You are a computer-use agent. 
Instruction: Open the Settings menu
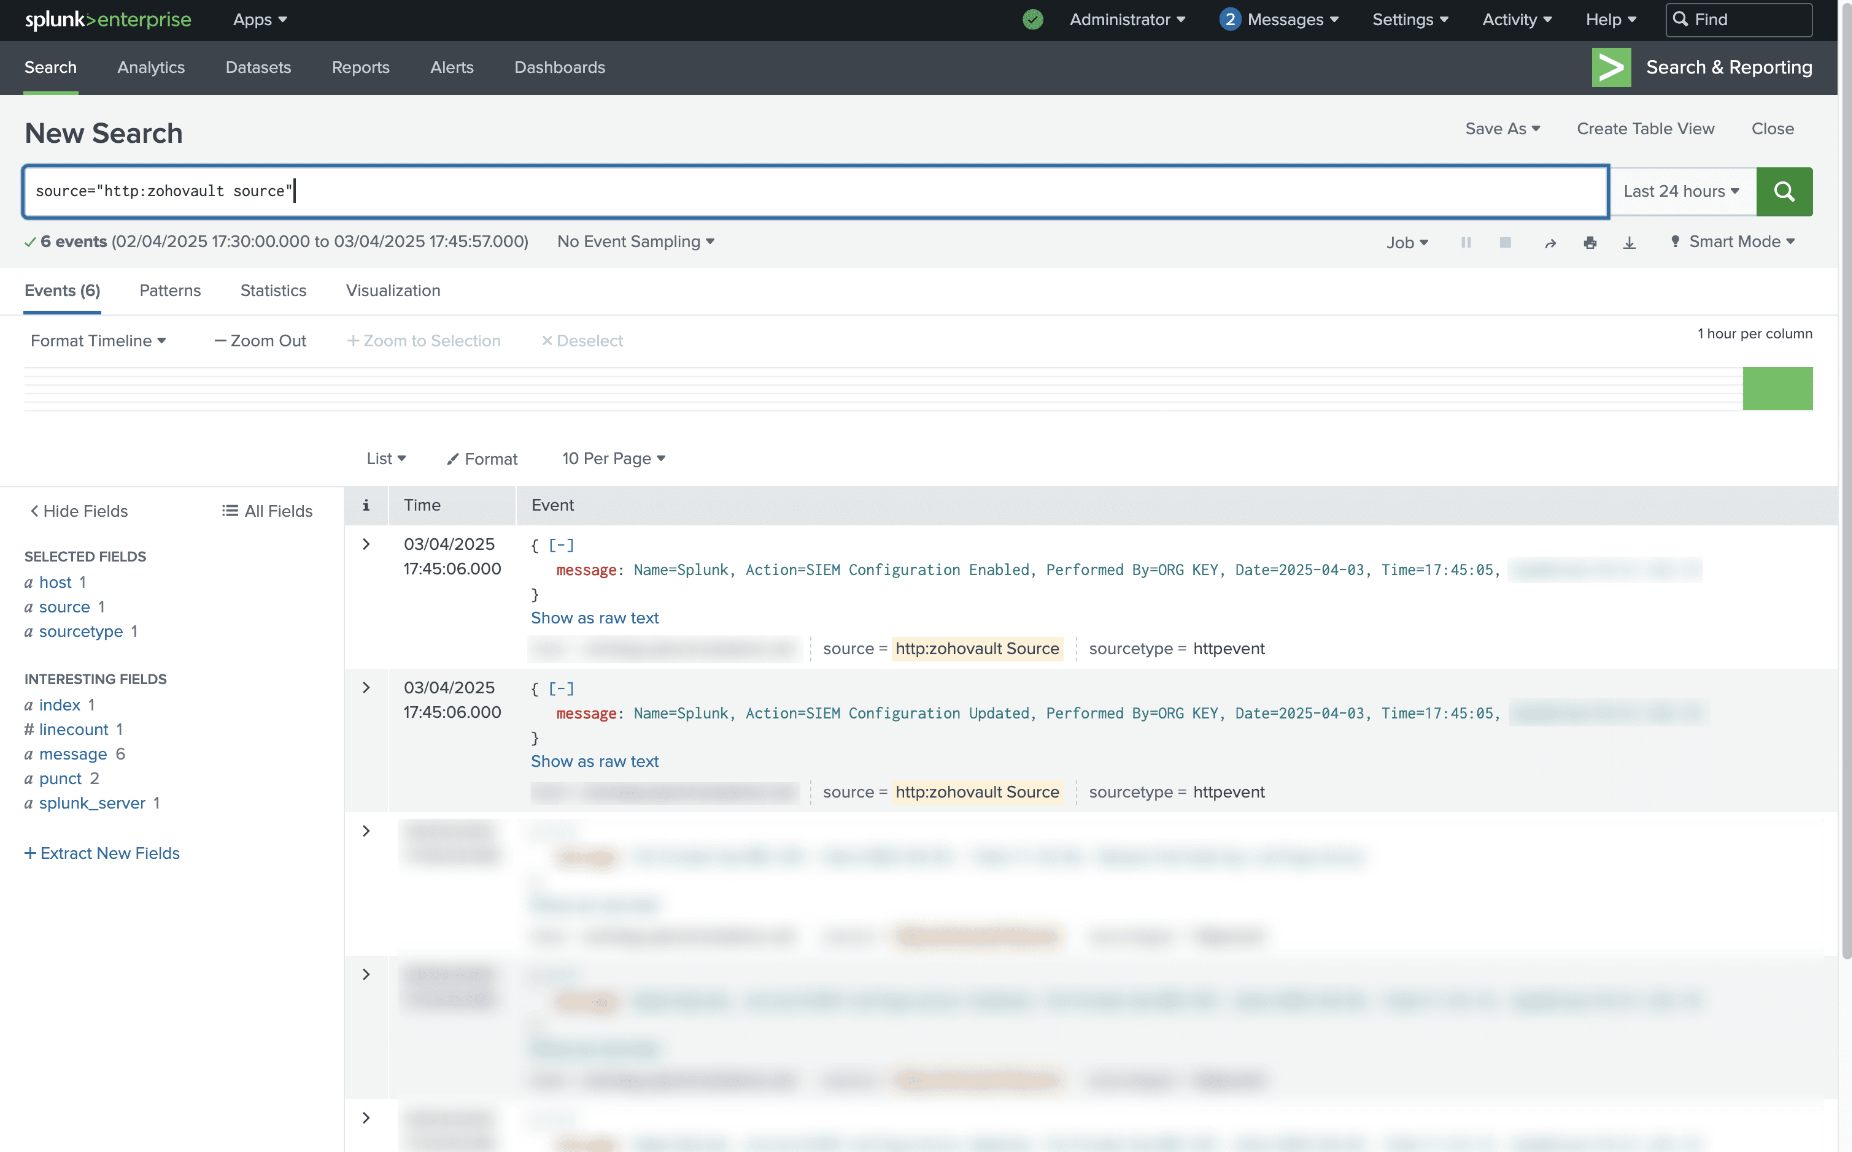click(1410, 19)
